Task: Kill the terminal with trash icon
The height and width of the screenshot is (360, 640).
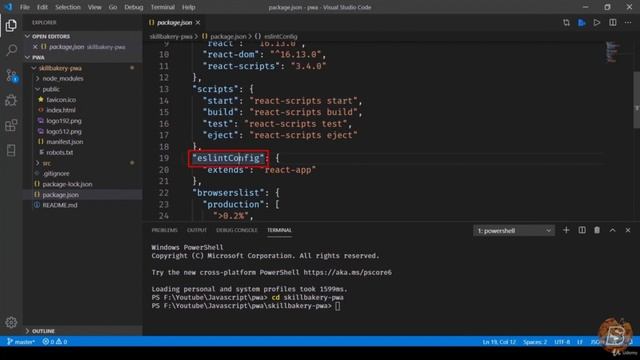Action: click(597, 230)
